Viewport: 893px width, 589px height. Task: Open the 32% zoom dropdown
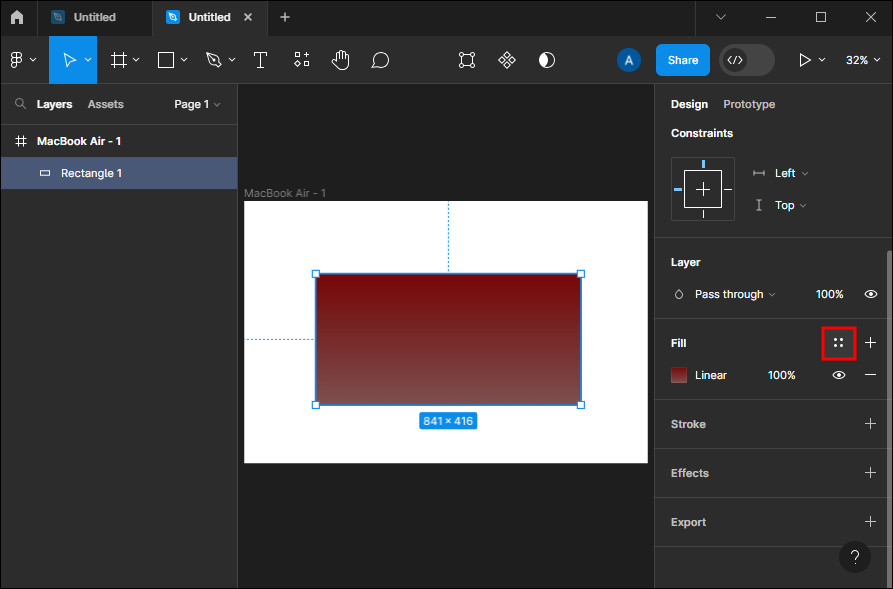[x=862, y=60]
